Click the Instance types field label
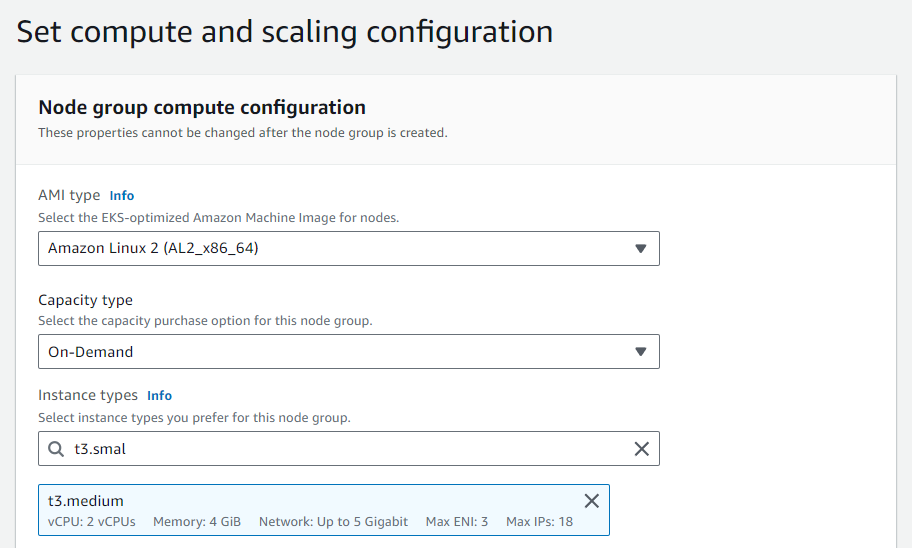912x548 pixels. [x=88, y=395]
